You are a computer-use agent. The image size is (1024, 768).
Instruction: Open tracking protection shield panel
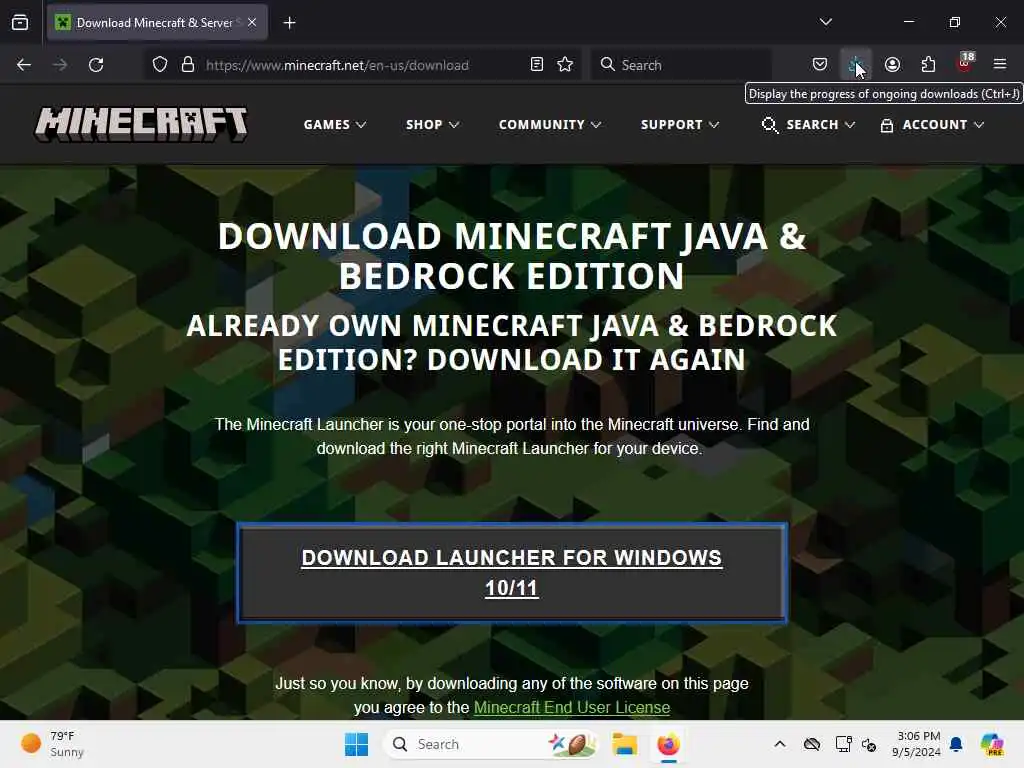pos(160,65)
